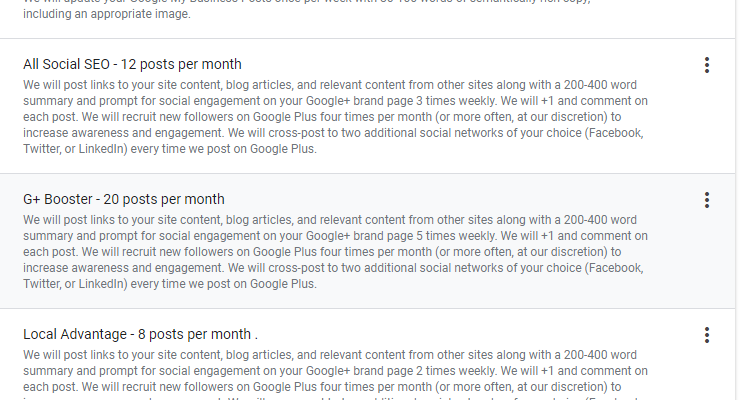The height and width of the screenshot is (400, 743).
Task: Click the last line of G+ Booster description
Action: pyautogui.click(x=170, y=285)
